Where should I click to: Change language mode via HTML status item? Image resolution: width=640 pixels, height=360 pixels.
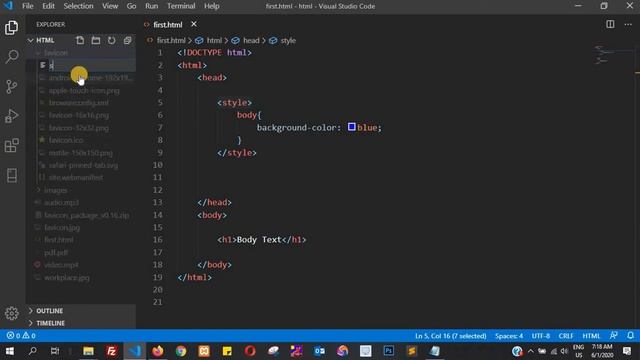click(591, 336)
